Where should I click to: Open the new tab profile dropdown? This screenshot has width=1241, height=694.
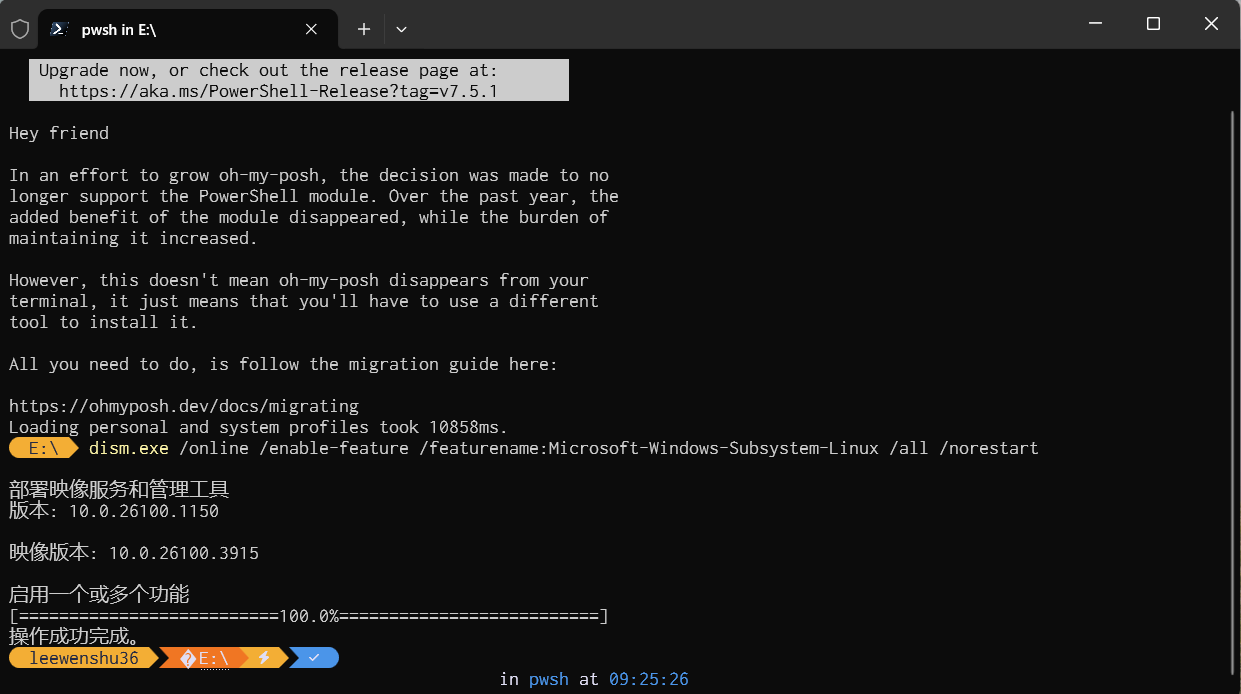click(x=401, y=29)
